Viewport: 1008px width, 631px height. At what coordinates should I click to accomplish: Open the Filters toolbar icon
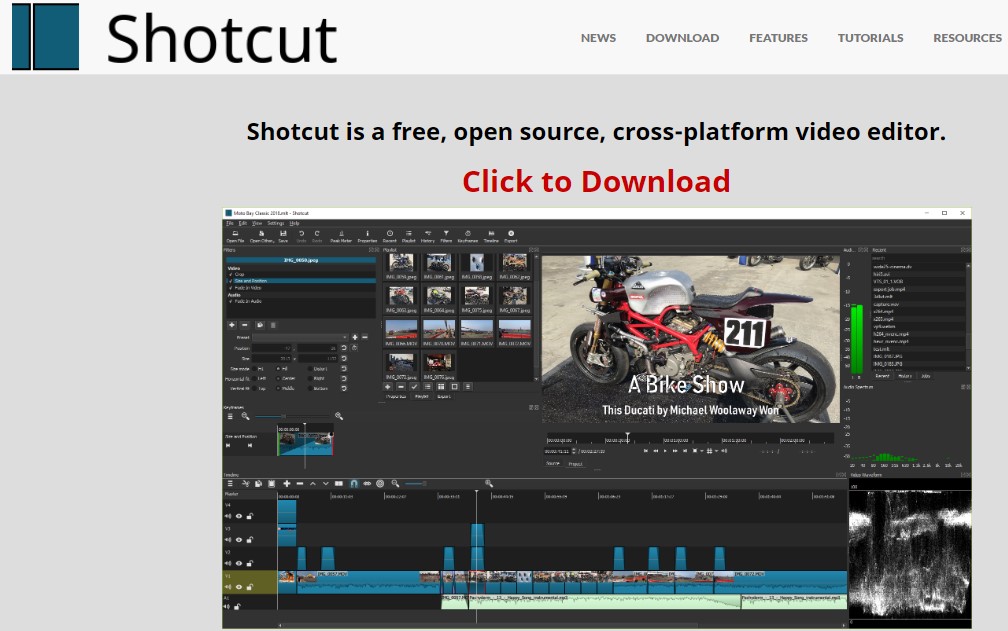coord(446,236)
